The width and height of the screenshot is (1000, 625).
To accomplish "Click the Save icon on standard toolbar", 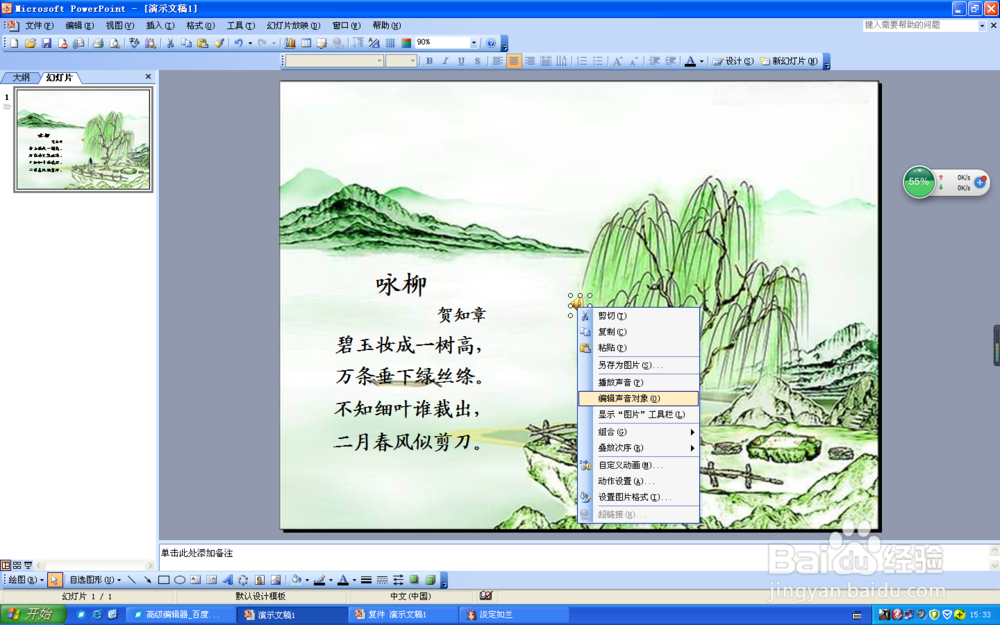I will 47,44.
